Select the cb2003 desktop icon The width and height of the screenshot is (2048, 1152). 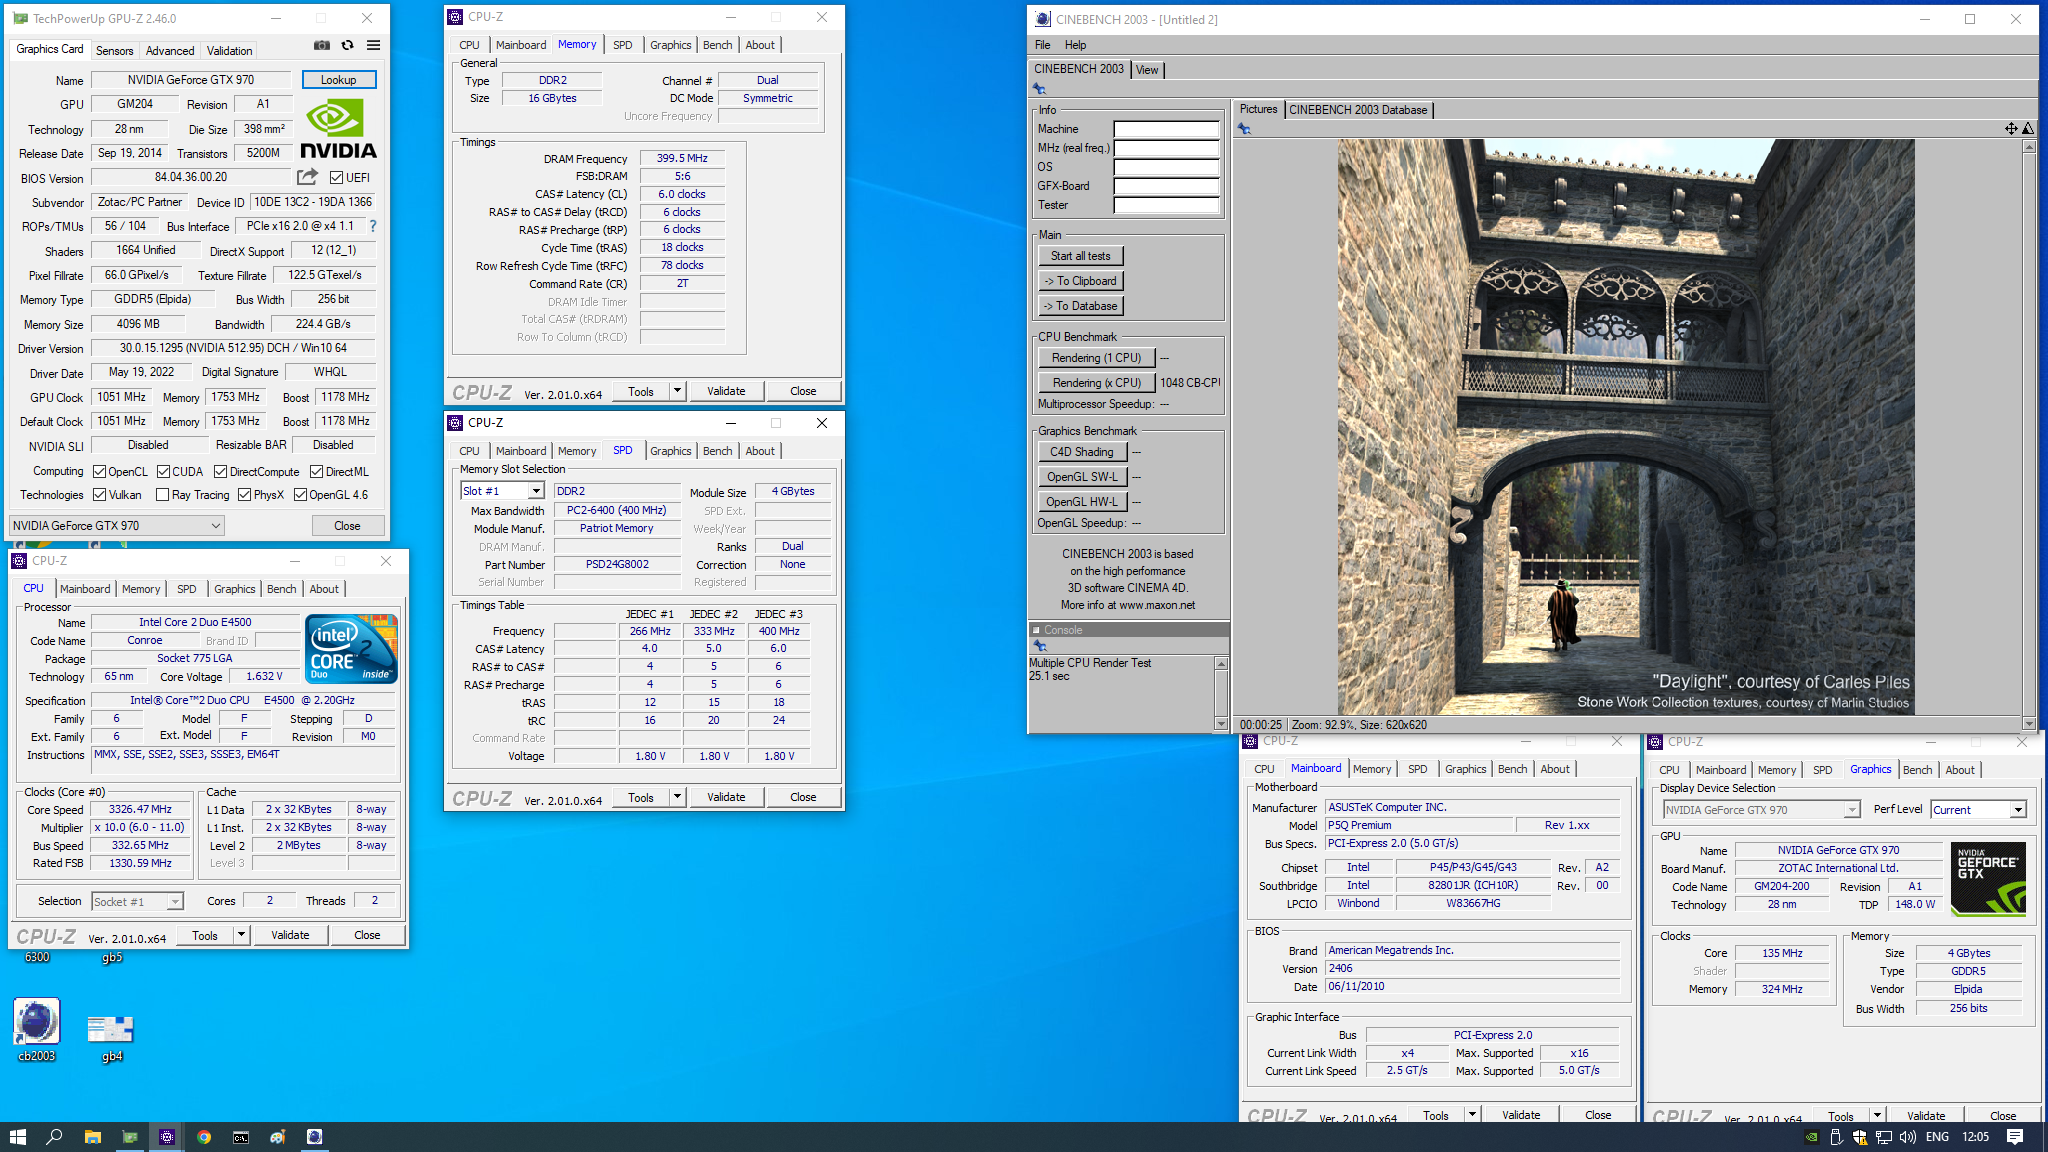(37, 1030)
